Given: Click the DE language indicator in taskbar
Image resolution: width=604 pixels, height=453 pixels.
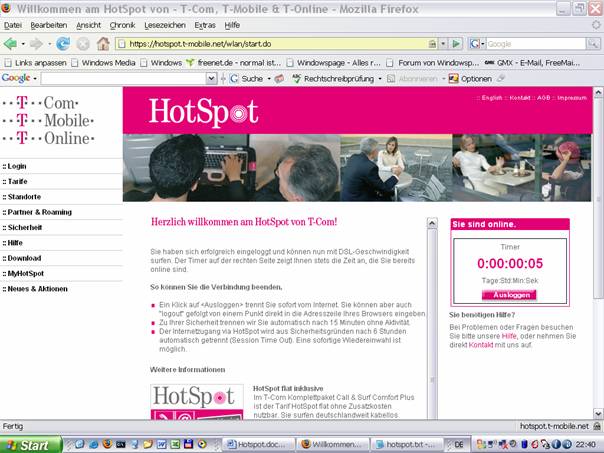Looking at the screenshot, I should click(x=458, y=445).
